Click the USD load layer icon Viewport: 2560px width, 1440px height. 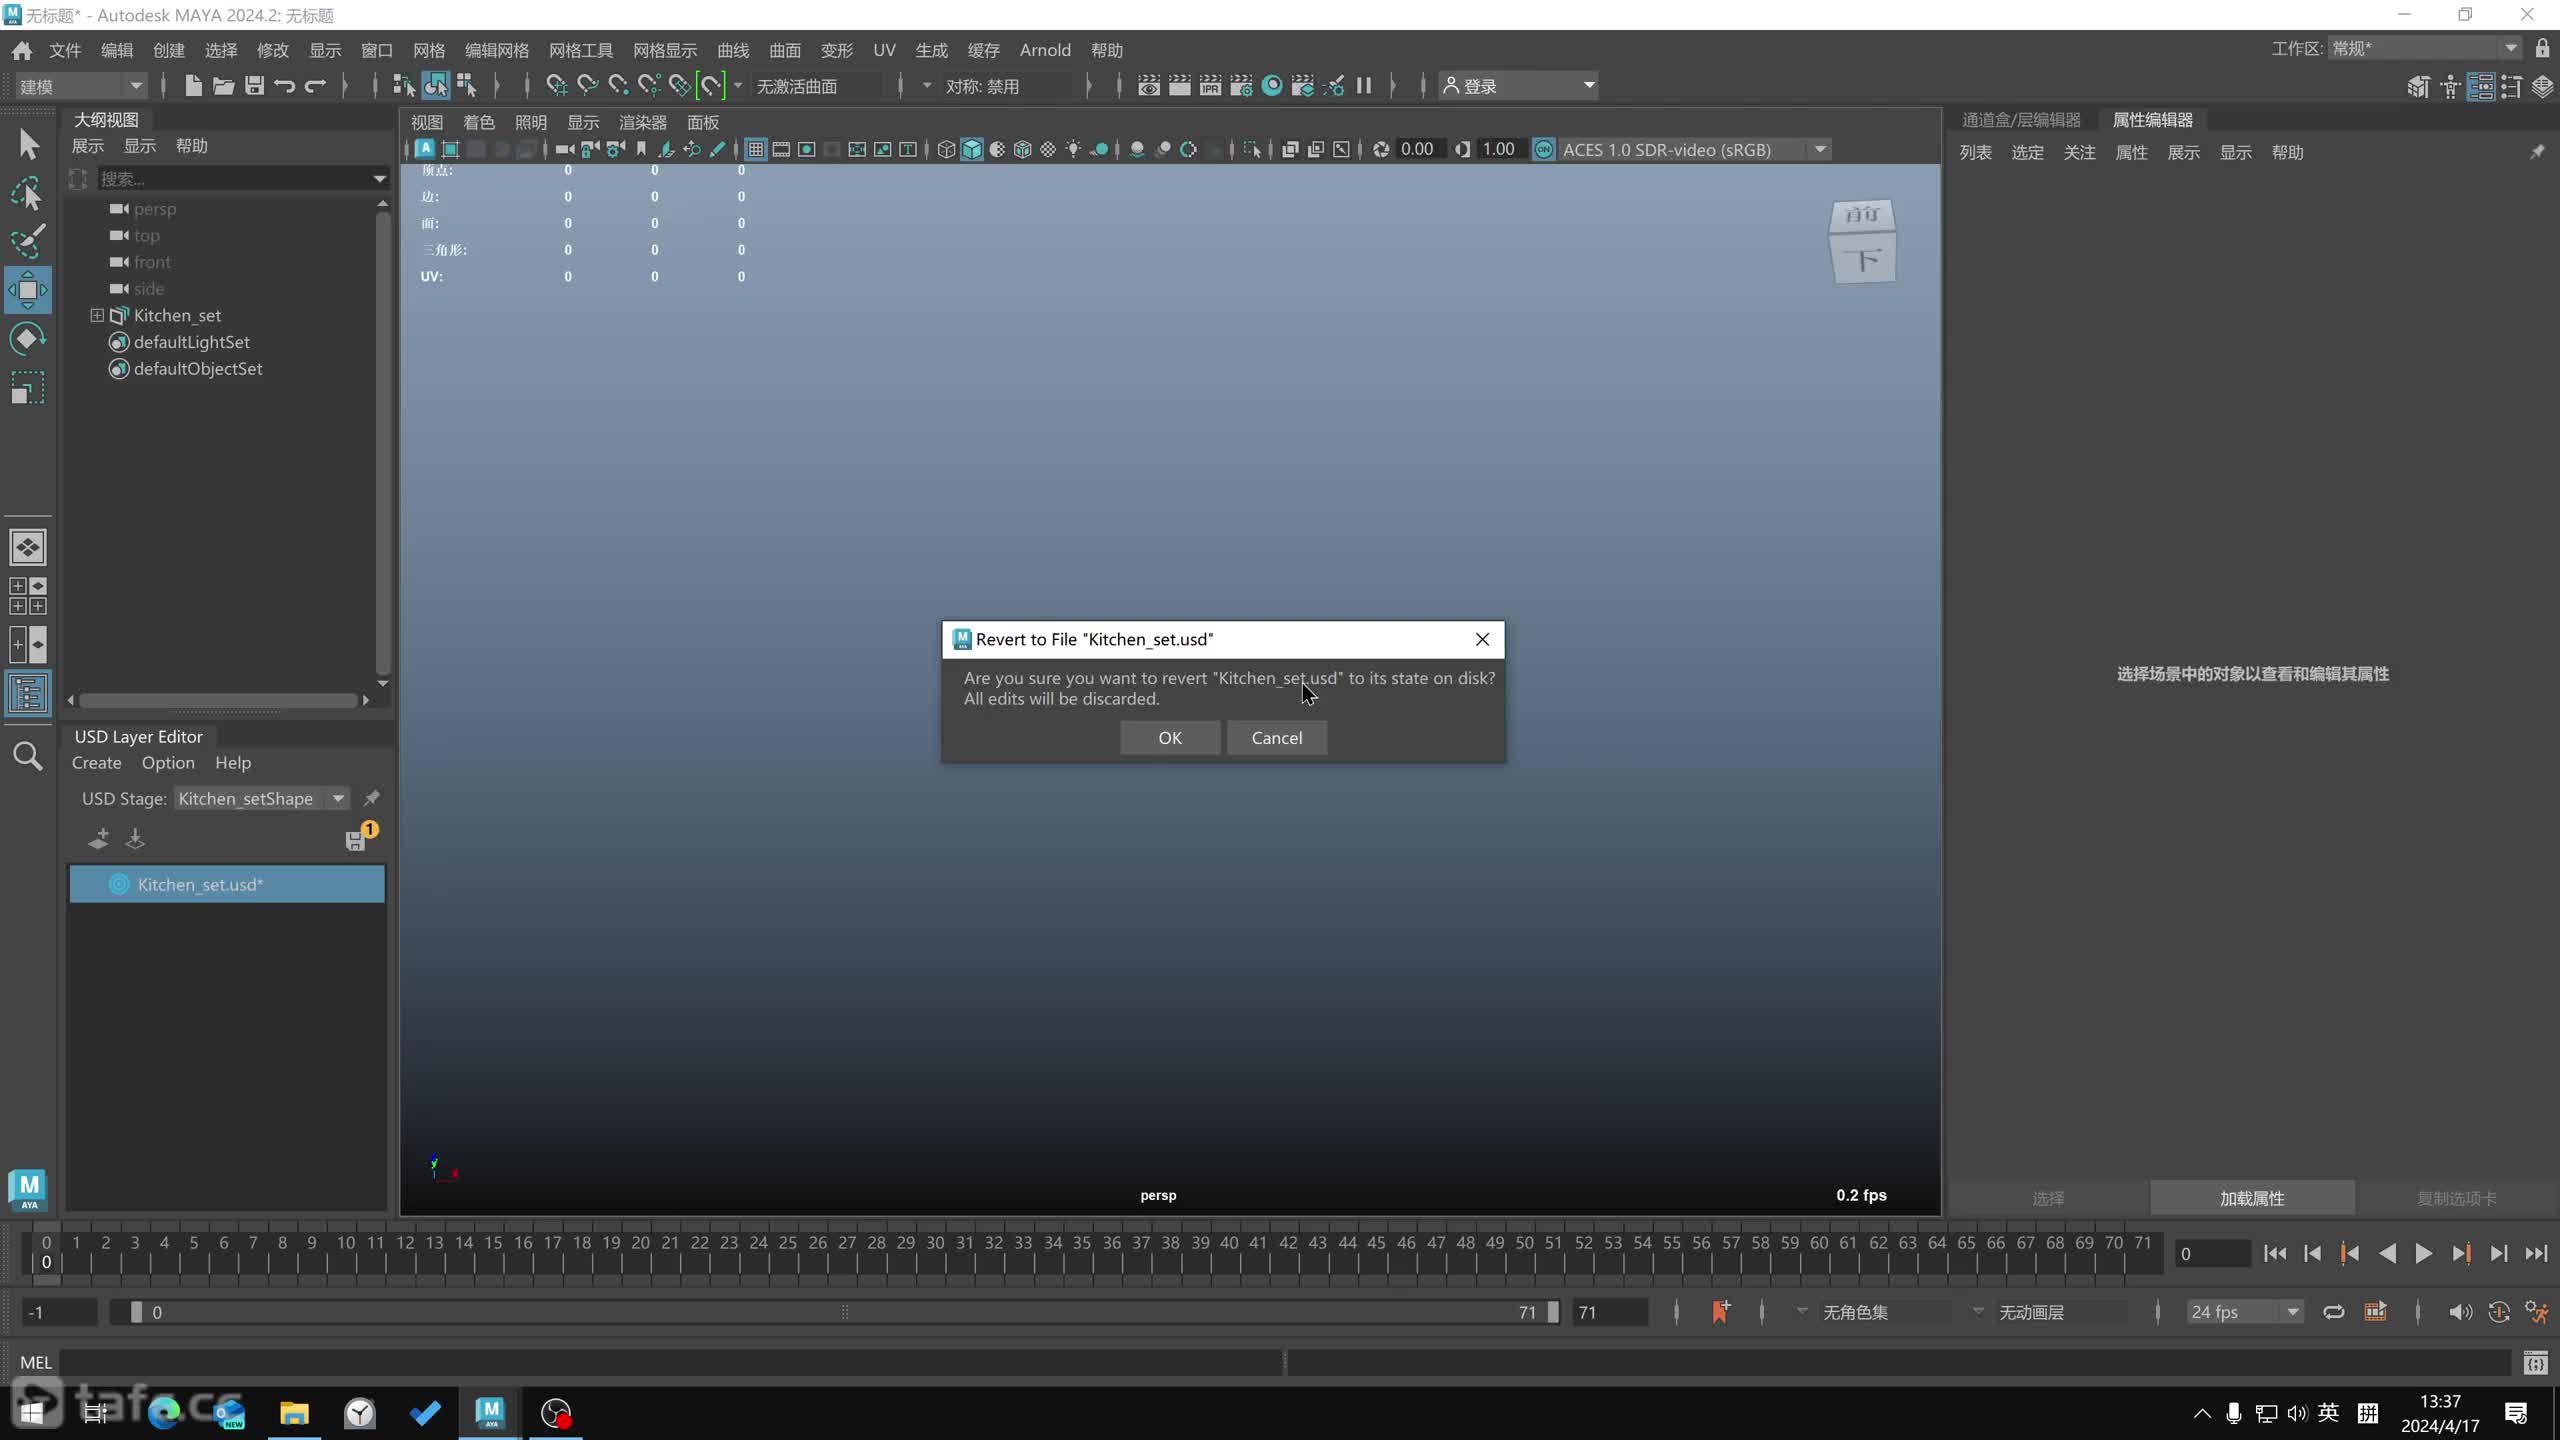click(x=135, y=839)
